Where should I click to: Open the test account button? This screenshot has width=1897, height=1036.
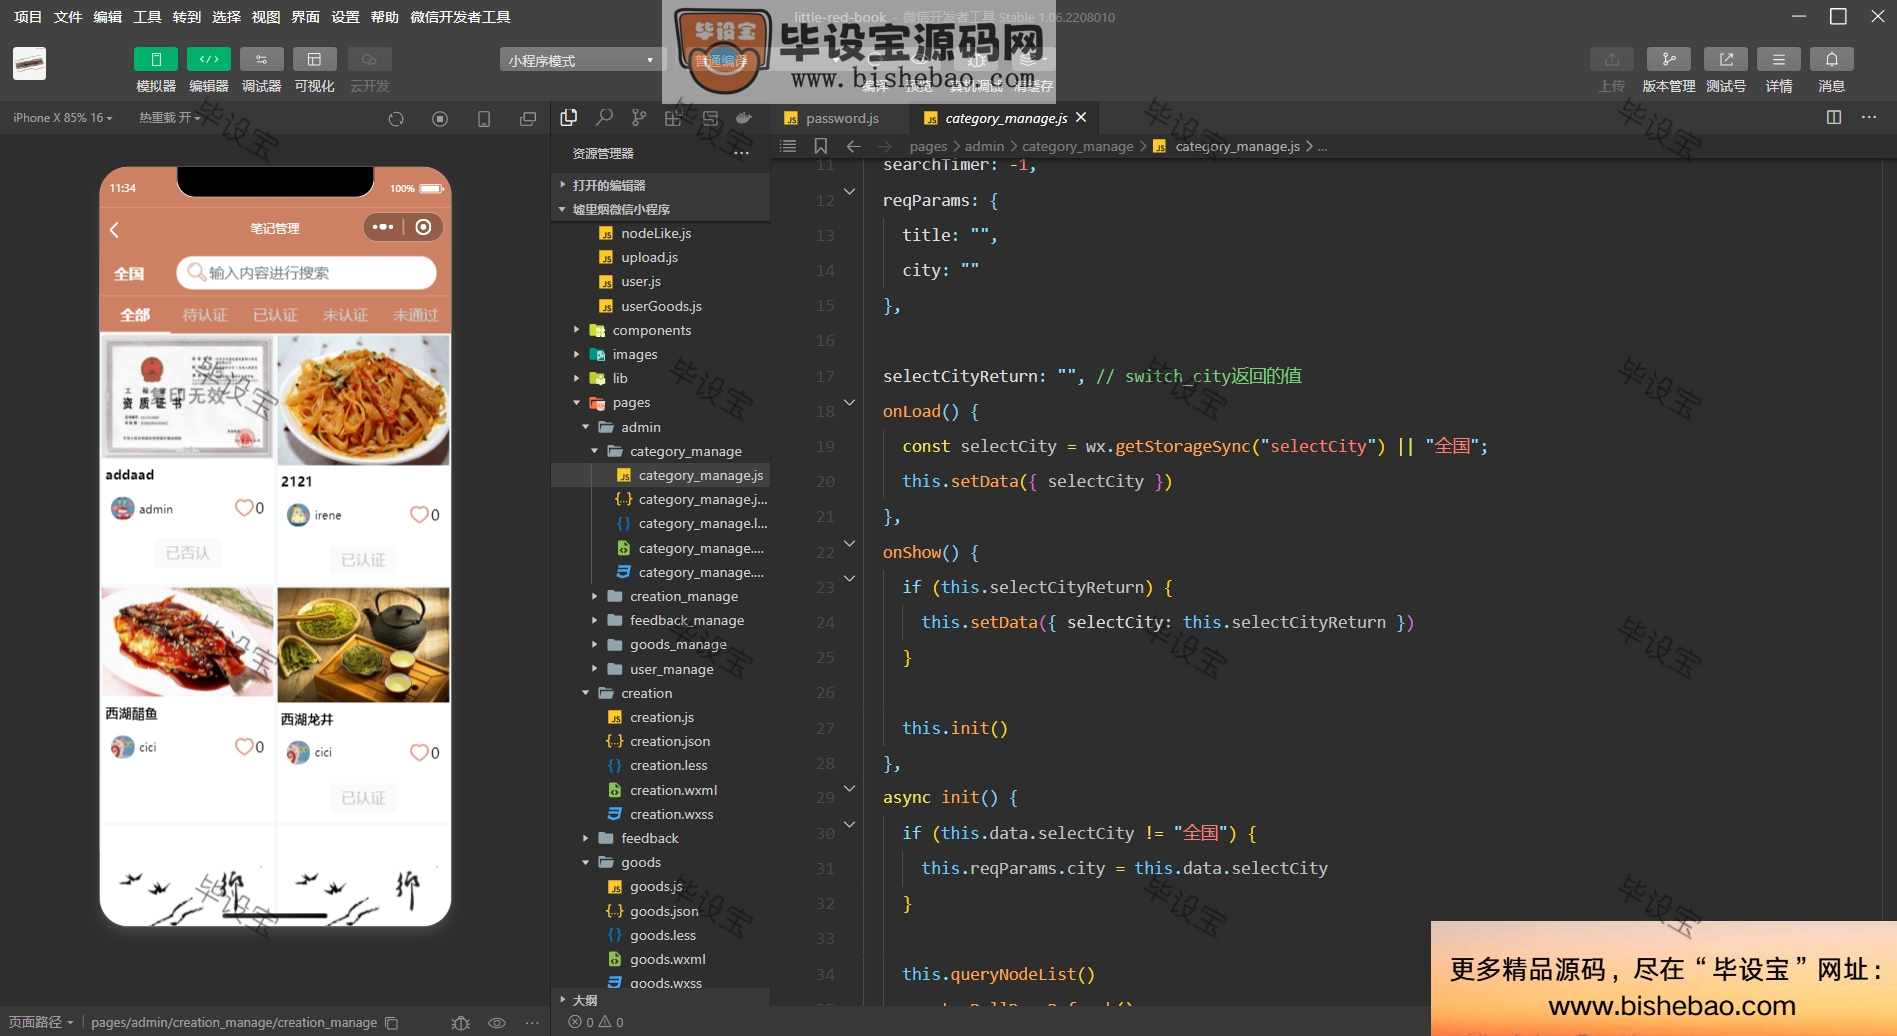tap(1726, 60)
